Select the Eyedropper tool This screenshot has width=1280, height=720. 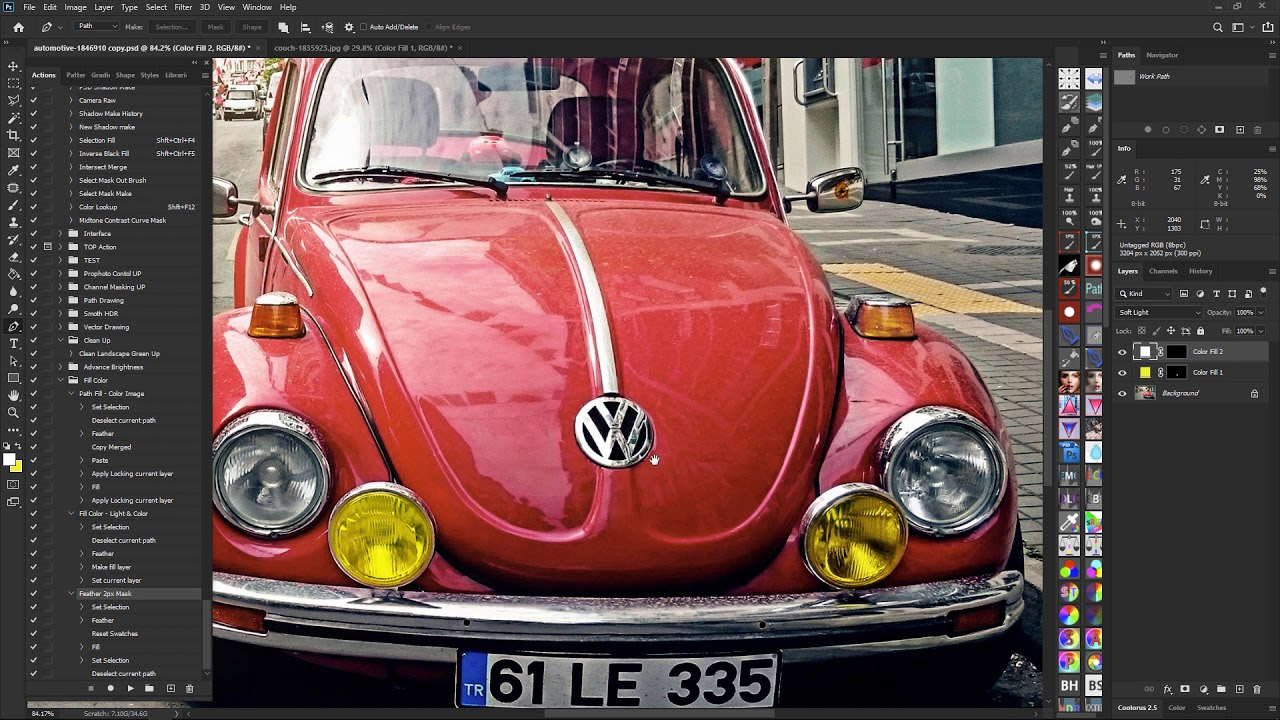point(13,170)
